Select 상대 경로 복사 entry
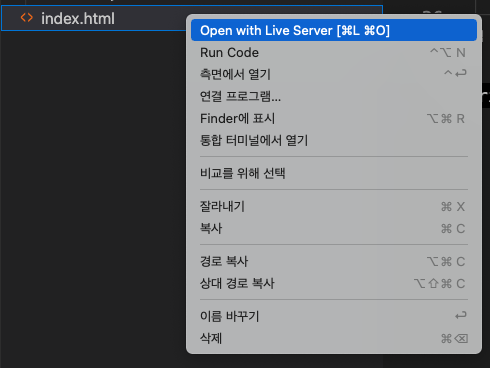This screenshot has width=490, height=368. [334, 283]
